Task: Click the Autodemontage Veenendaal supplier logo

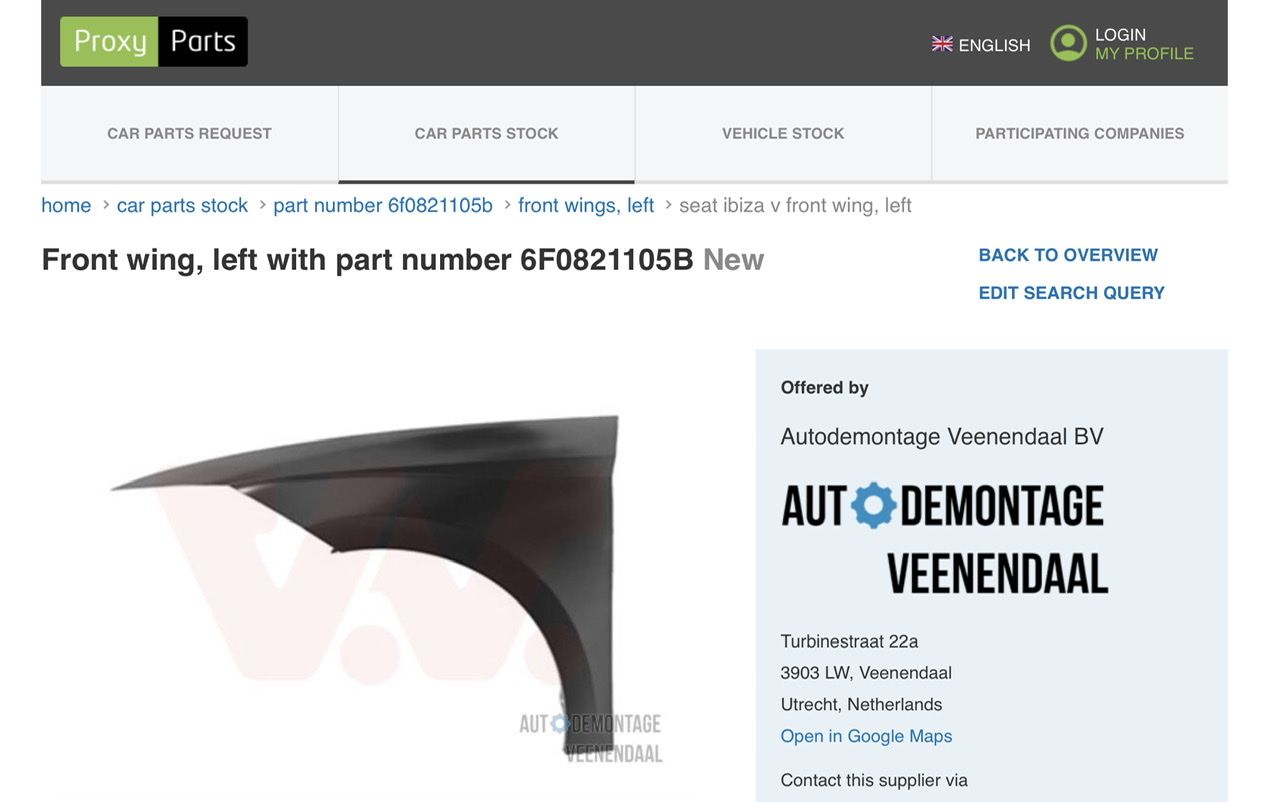Action: [x=945, y=539]
